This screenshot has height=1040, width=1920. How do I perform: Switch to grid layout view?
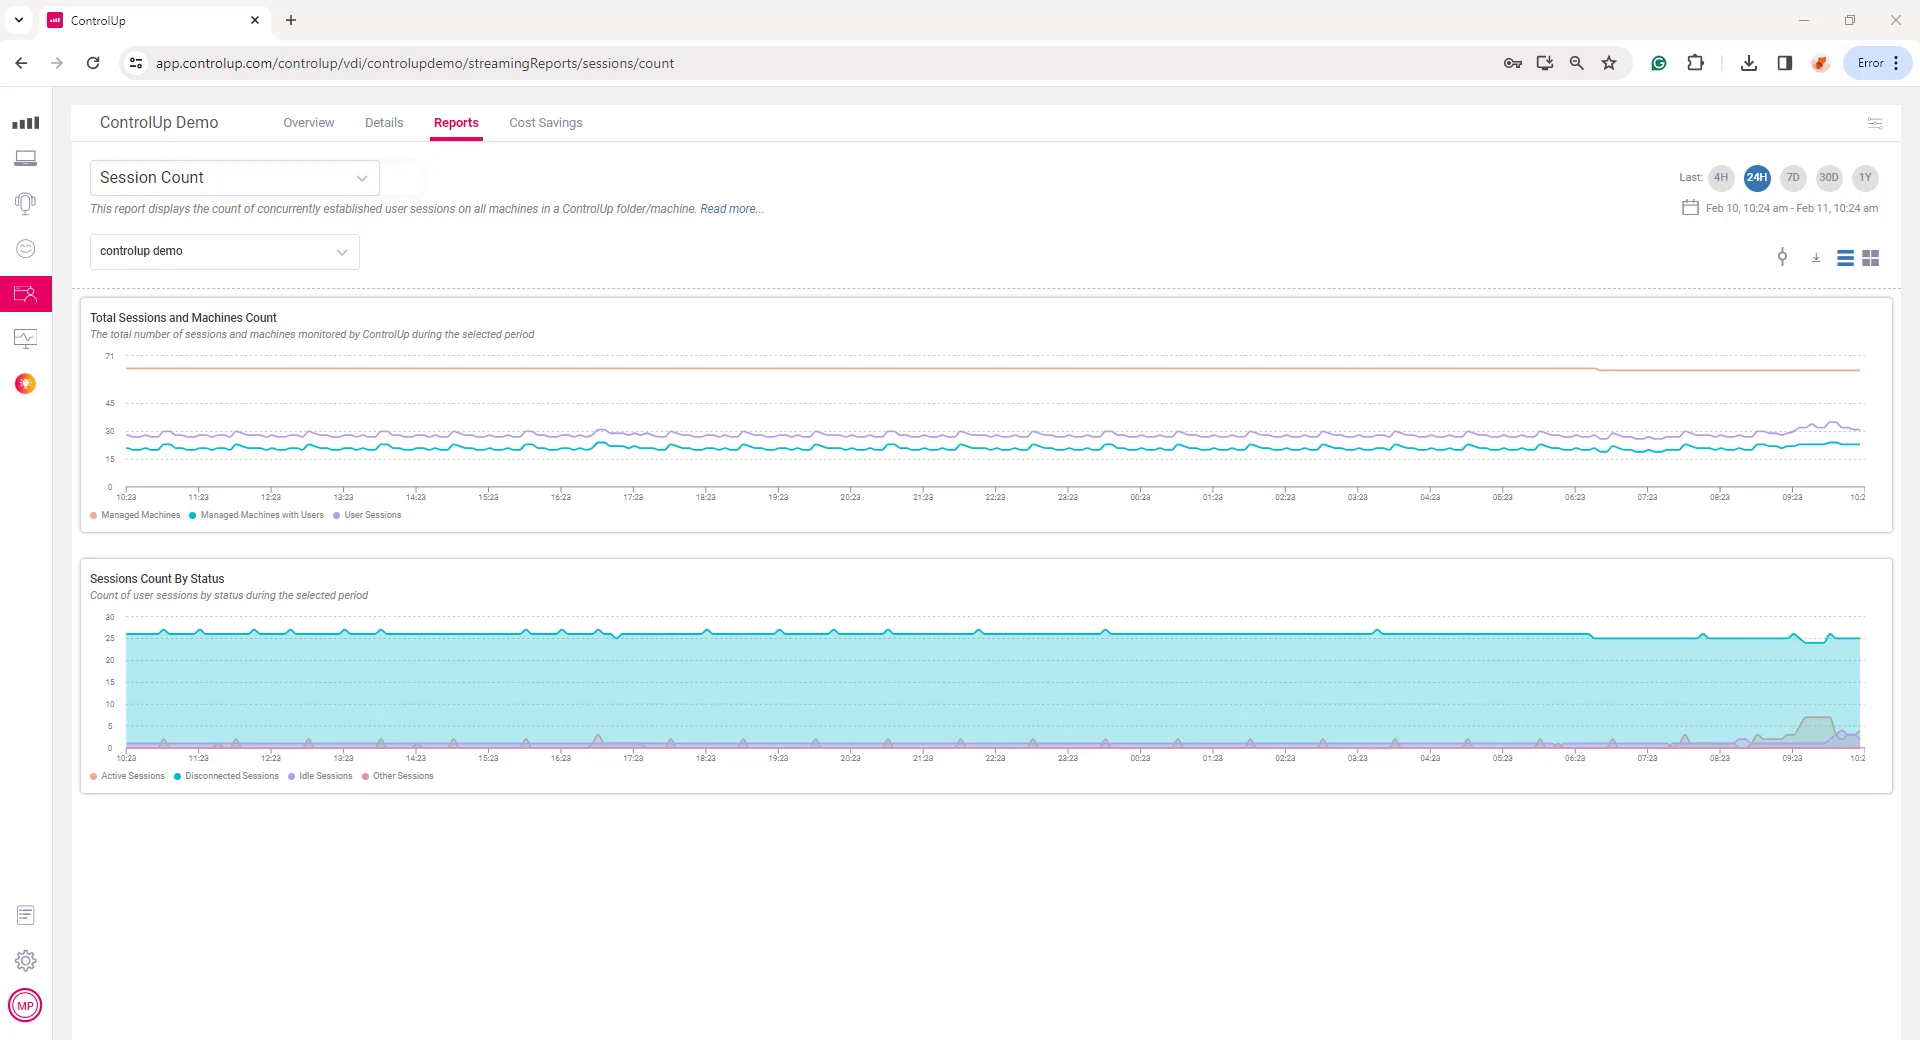click(x=1871, y=258)
